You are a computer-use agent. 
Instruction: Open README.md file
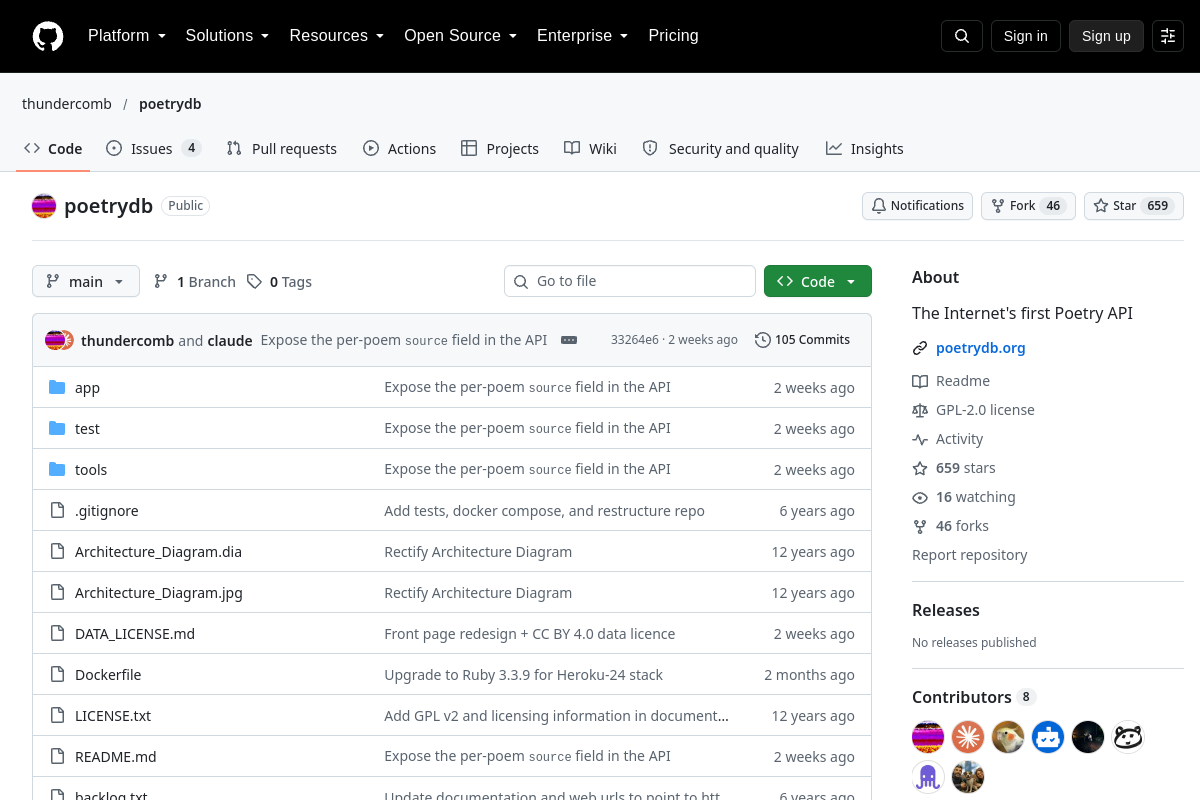116,757
